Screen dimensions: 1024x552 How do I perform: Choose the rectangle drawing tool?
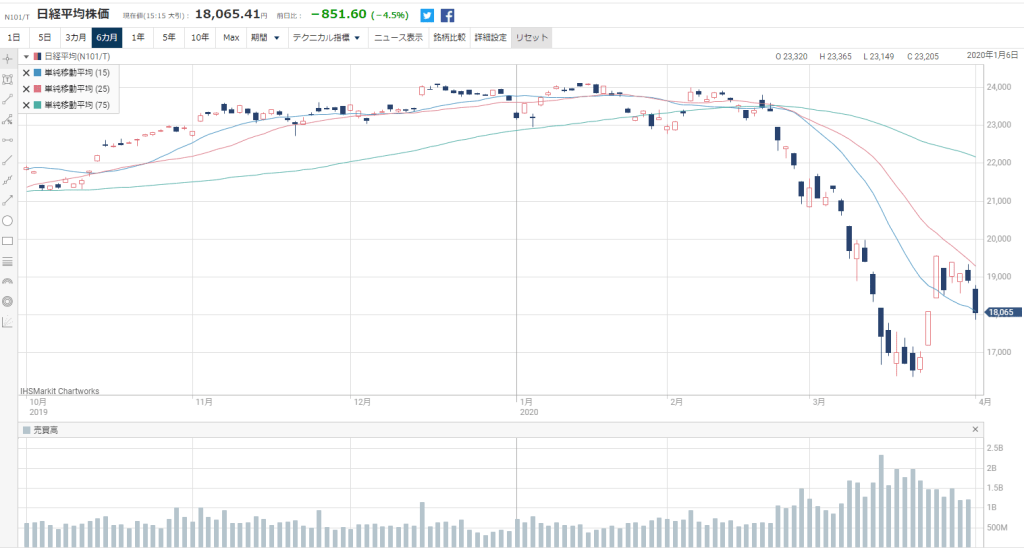click(x=7, y=241)
